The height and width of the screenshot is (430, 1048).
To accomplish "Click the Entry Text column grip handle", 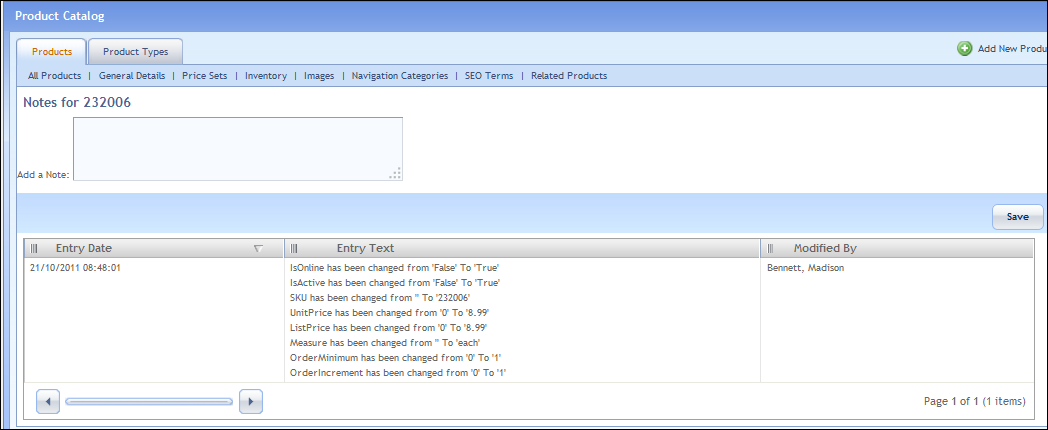I will point(294,248).
